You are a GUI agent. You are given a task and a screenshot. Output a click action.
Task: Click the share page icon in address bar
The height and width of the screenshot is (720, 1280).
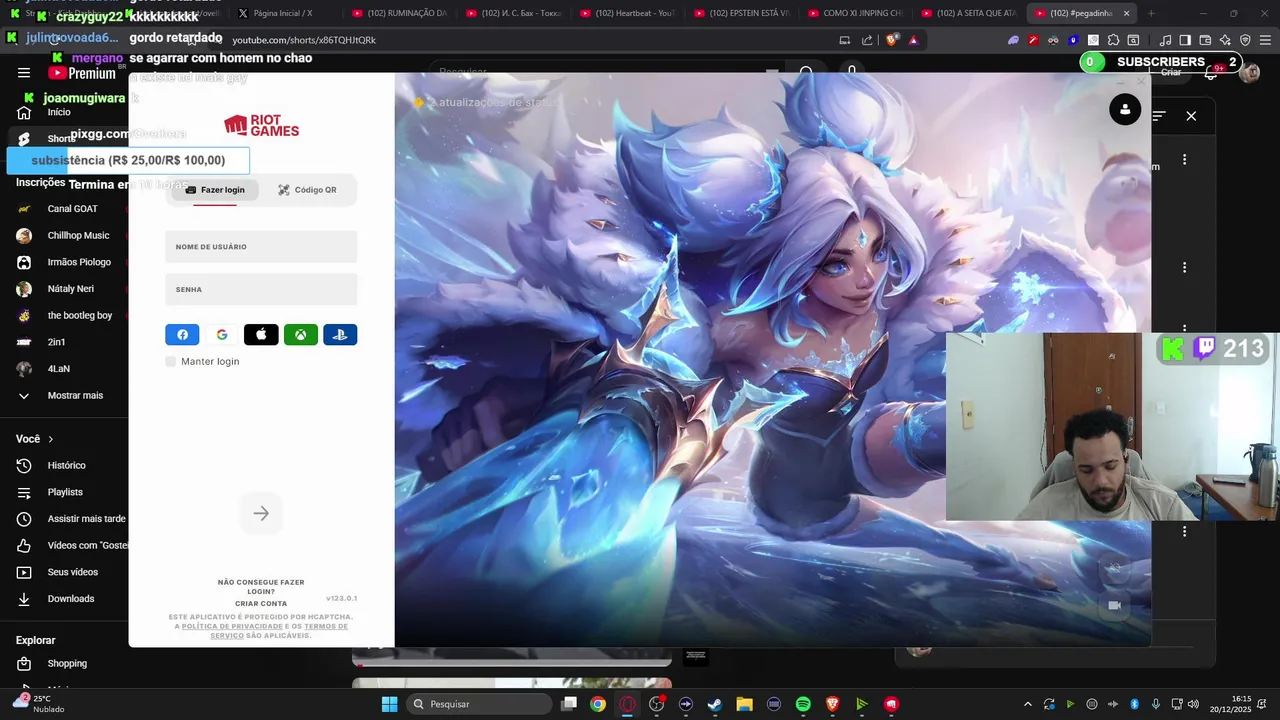point(867,40)
